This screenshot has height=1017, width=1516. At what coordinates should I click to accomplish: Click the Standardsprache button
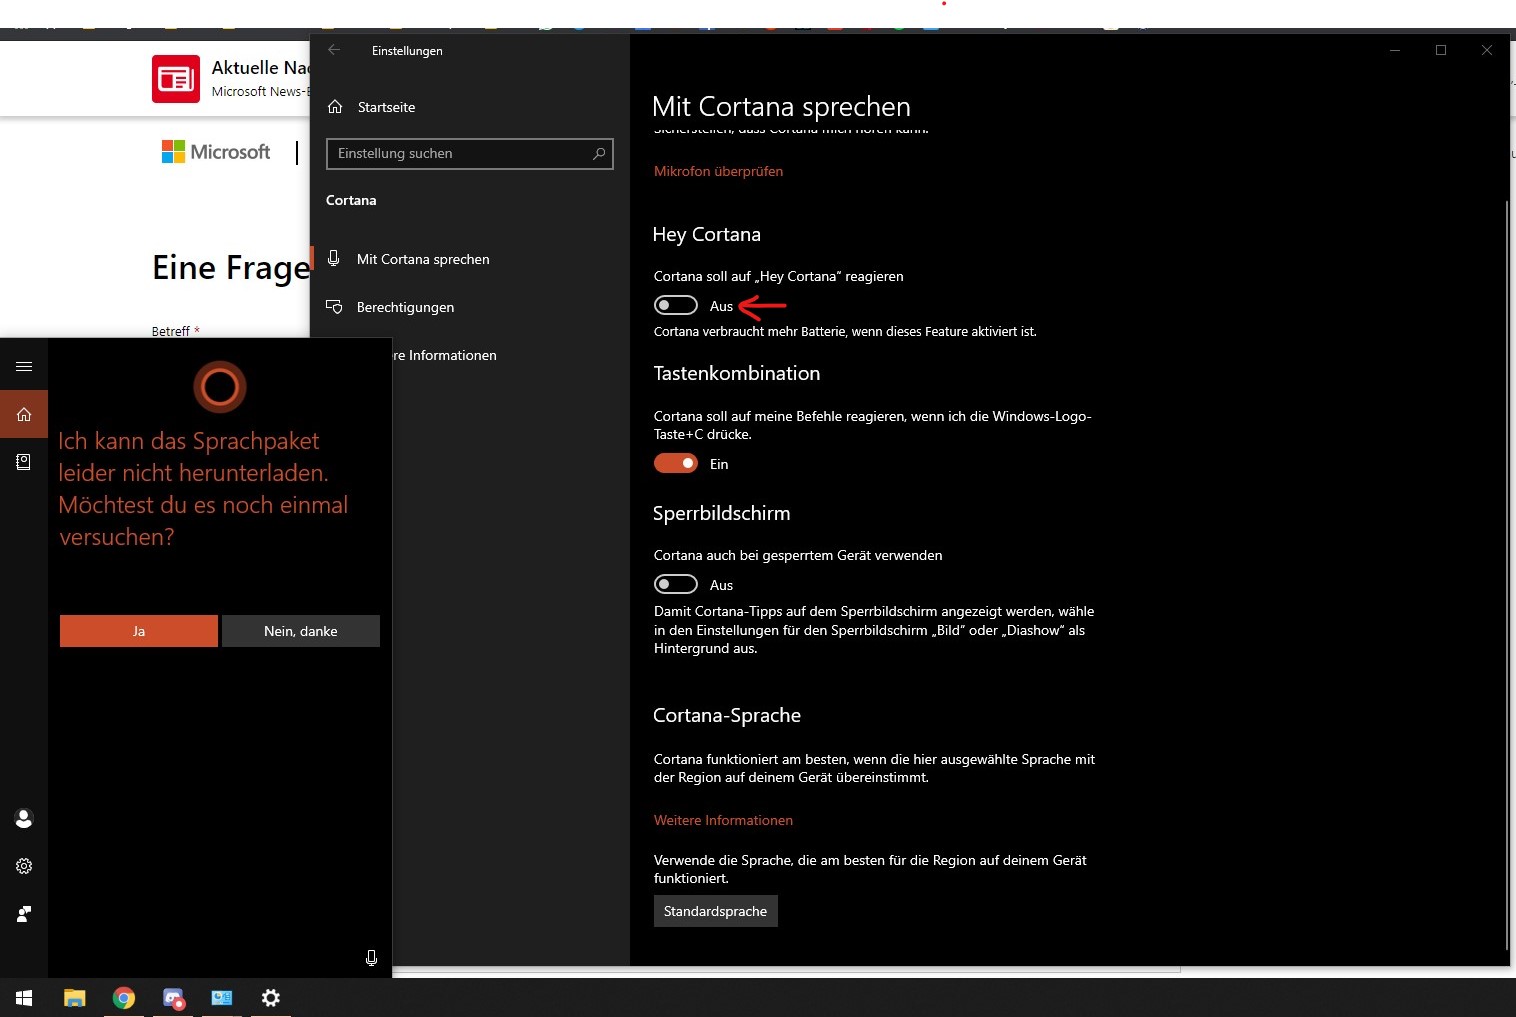[716, 911]
